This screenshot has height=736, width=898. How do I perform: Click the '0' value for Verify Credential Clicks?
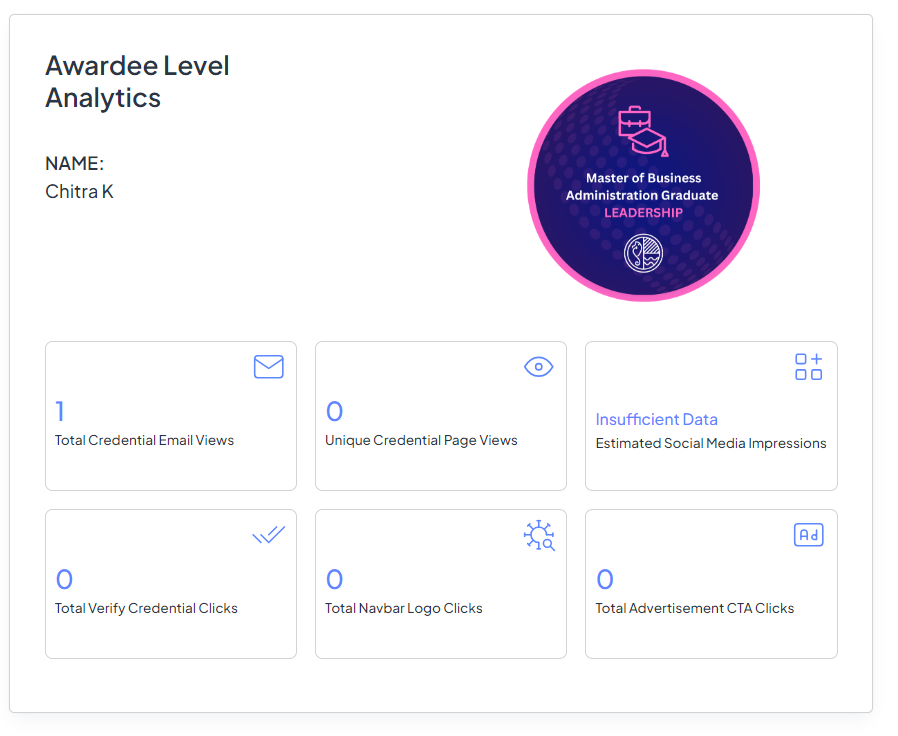tap(64, 579)
